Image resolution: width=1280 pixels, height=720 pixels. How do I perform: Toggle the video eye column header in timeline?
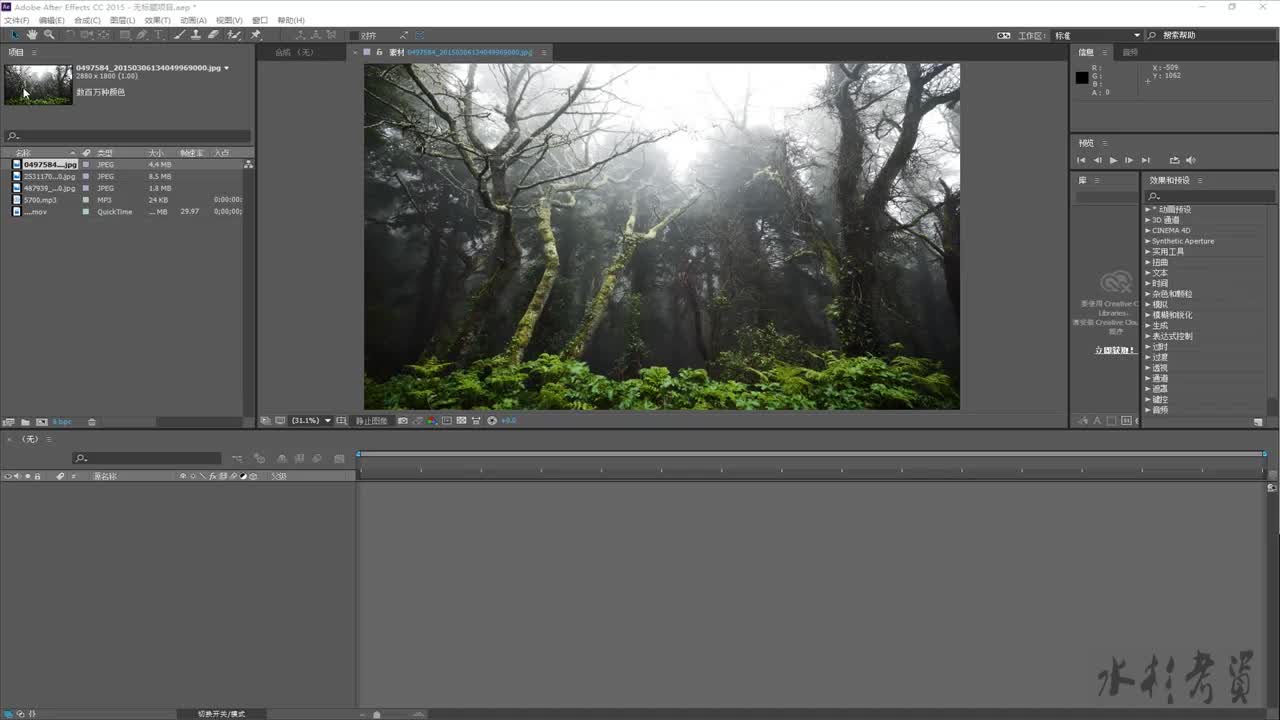[x=7, y=476]
